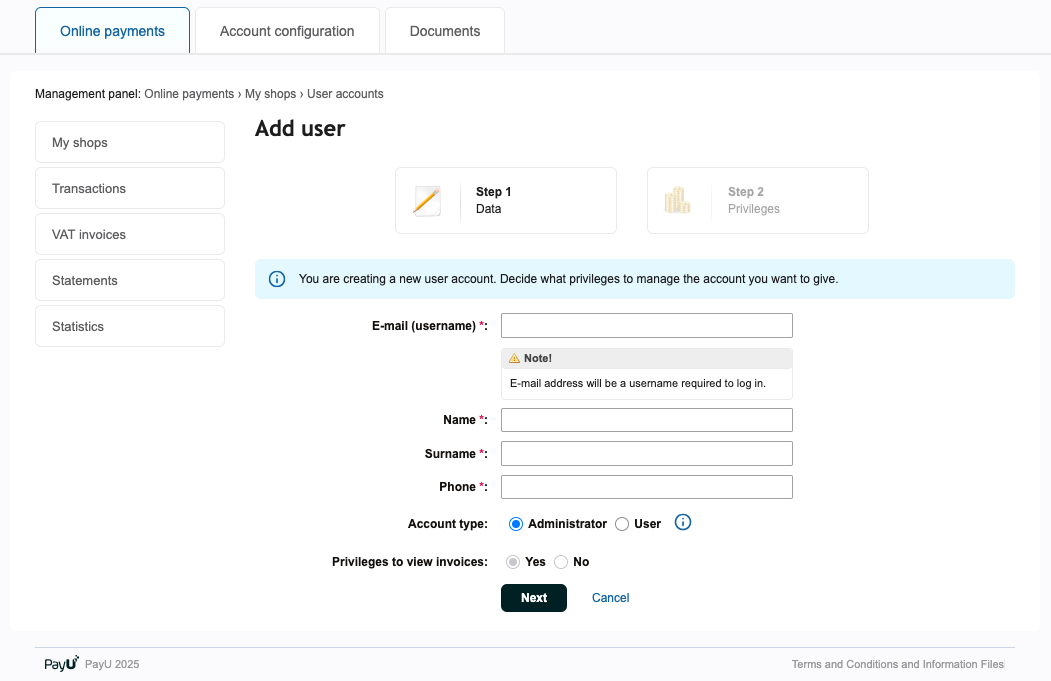This screenshot has height=681, width=1051.
Task: Click the info icon in the blue notice banner
Action: [x=277, y=279]
